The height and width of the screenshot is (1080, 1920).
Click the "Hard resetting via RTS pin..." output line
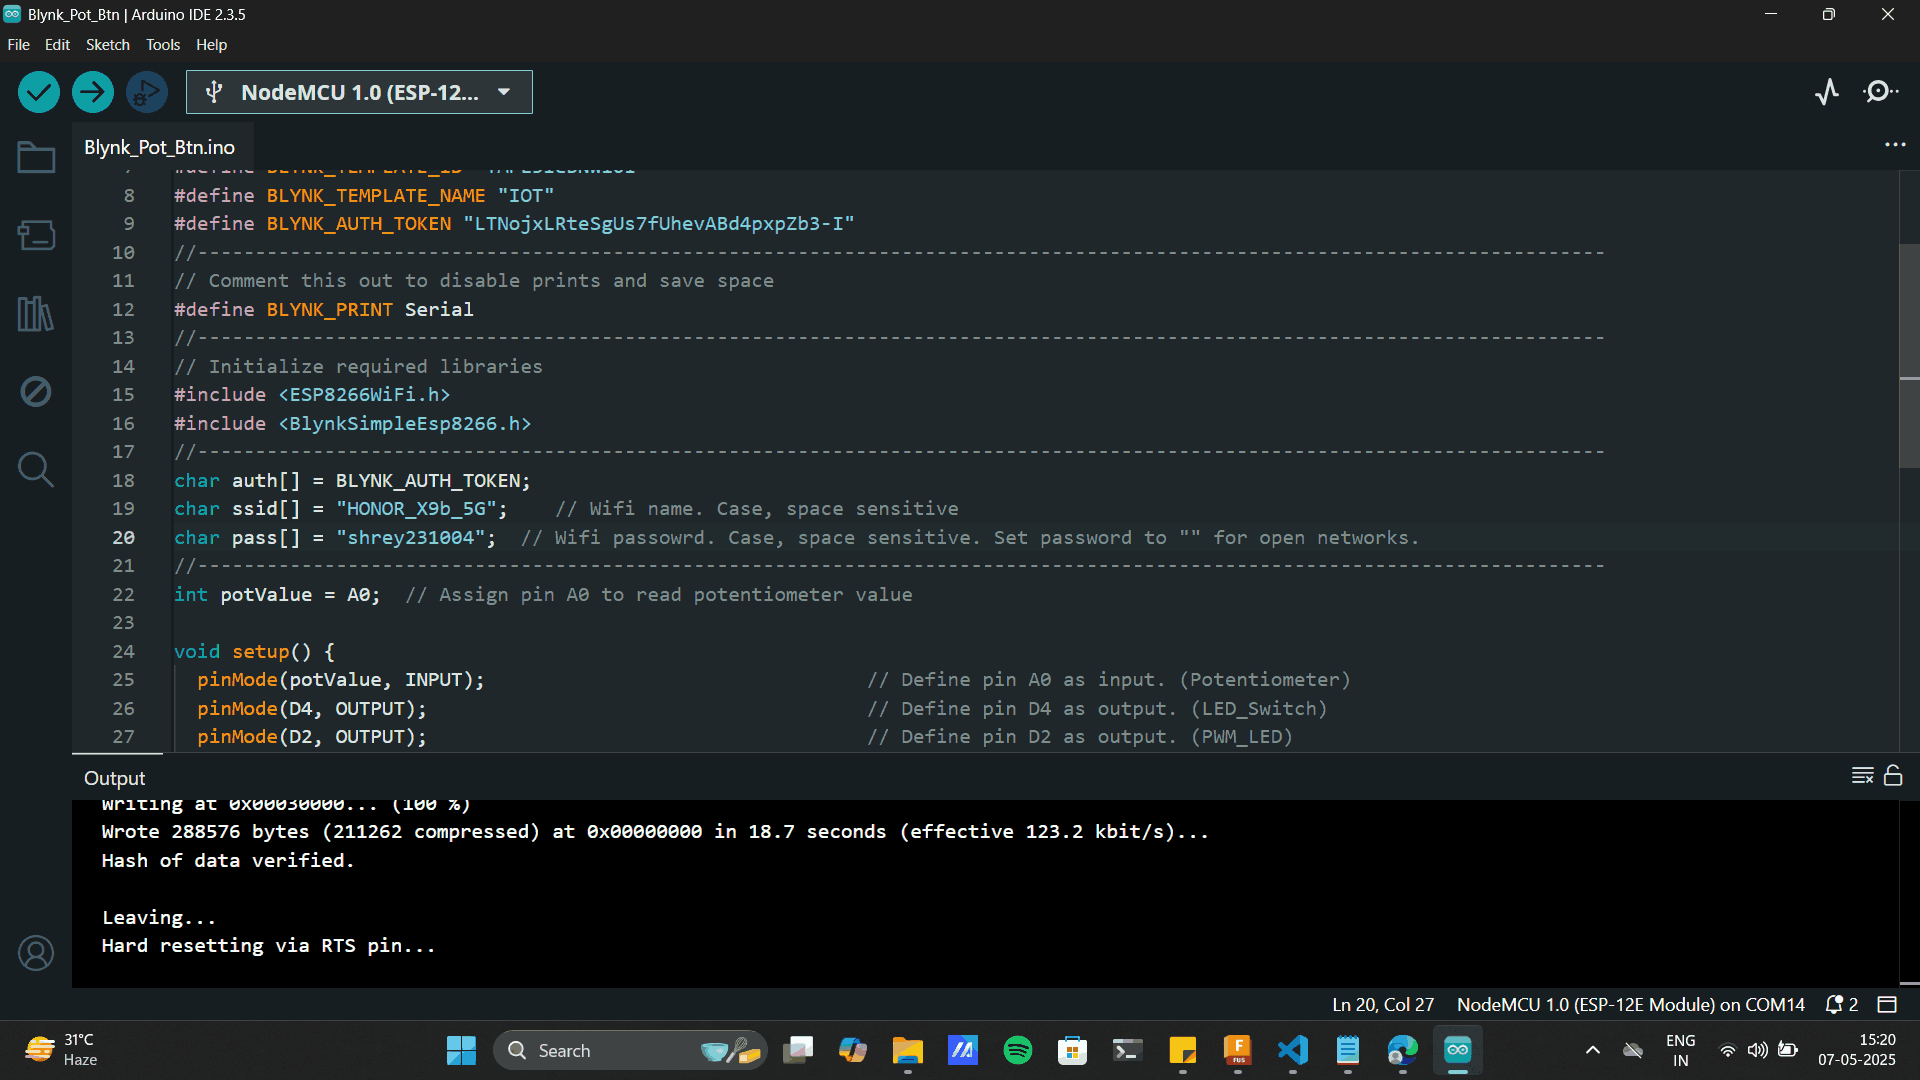269,946
